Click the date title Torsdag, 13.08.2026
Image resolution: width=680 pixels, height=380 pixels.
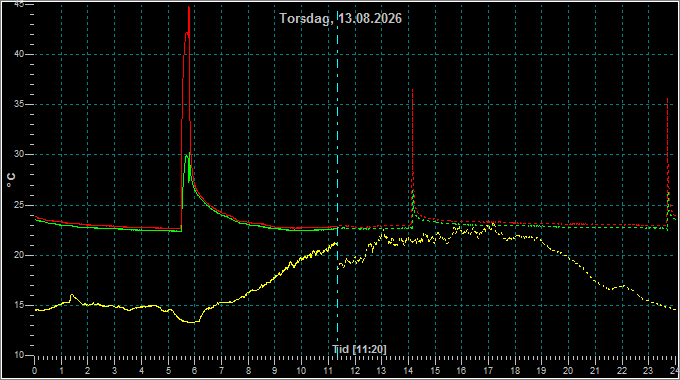pos(340,18)
